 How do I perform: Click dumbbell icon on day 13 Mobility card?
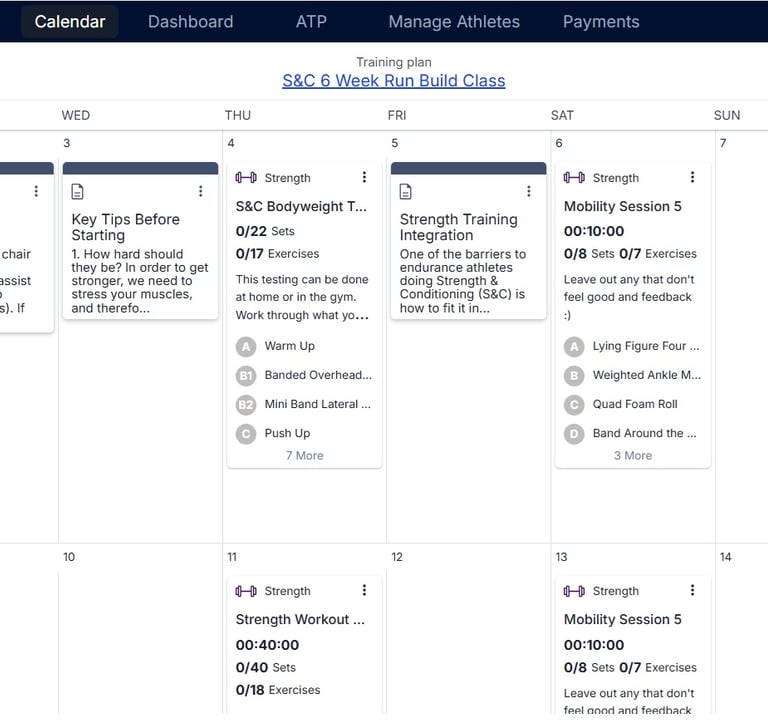coord(574,591)
